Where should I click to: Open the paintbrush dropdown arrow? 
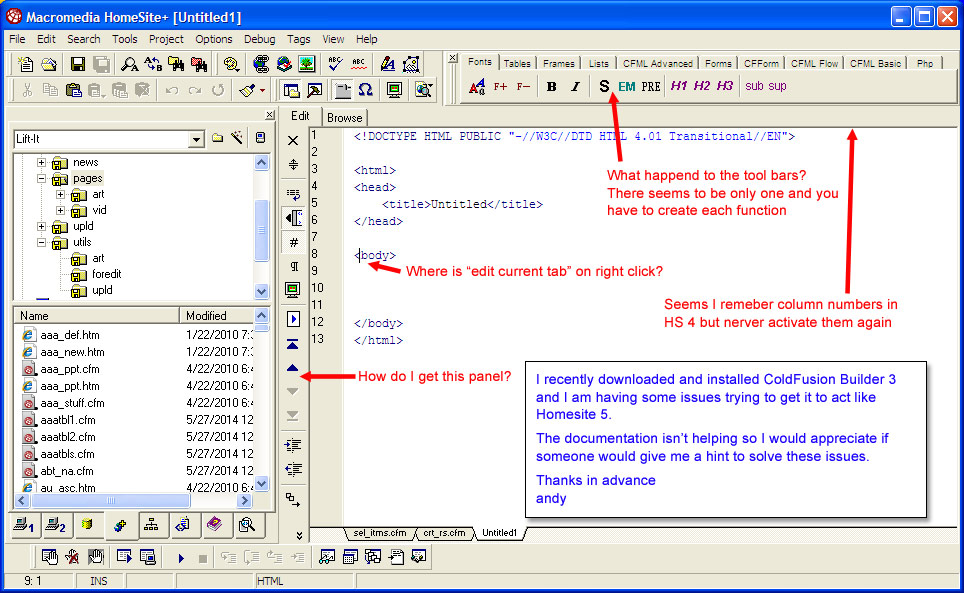(x=263, y=90)
